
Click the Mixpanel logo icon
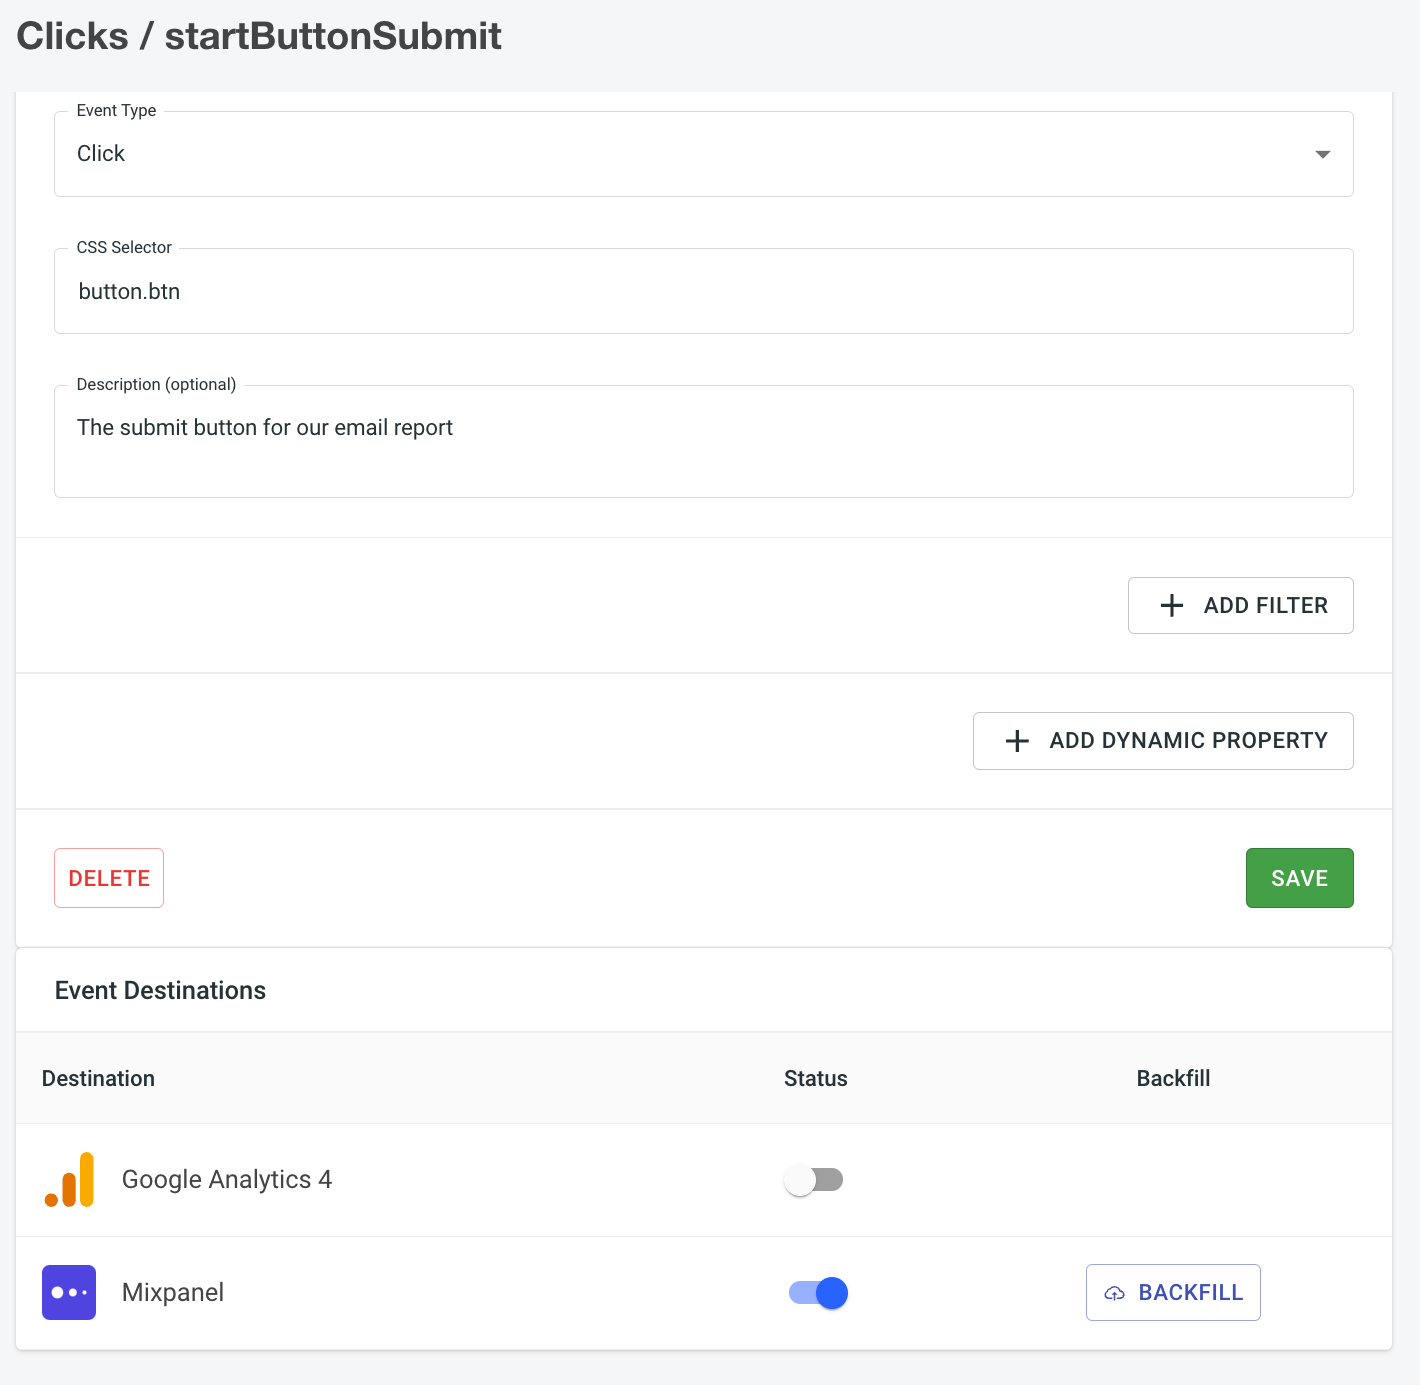[x=68, y=1292]
